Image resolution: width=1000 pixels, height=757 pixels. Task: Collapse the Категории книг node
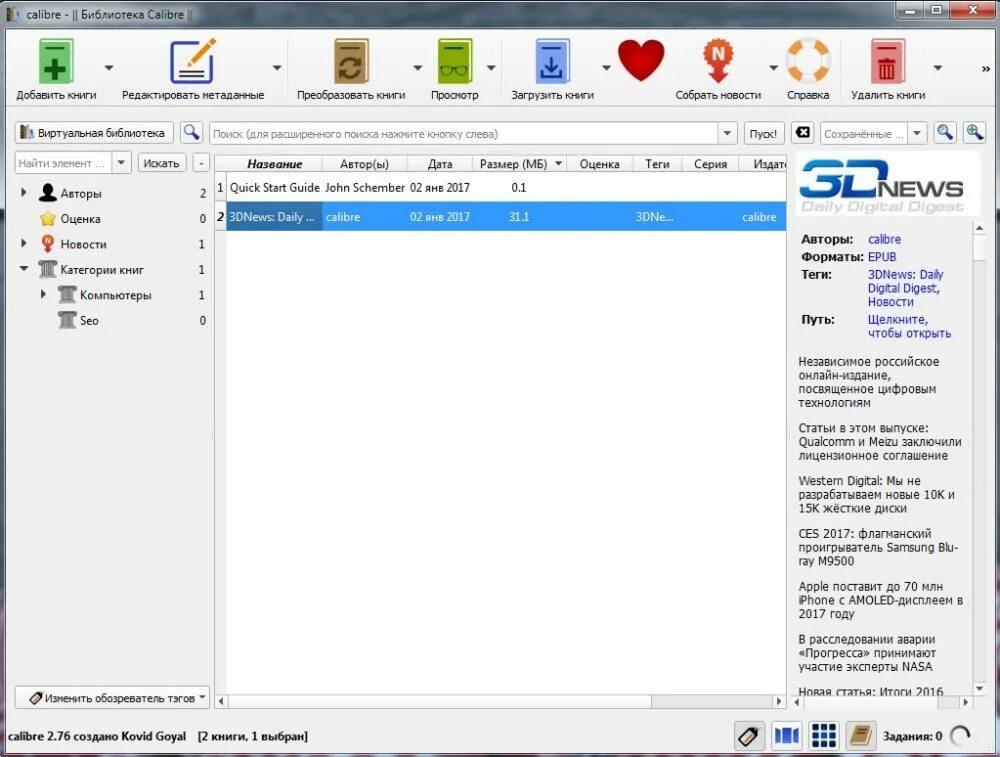click(x=24, y=269)
